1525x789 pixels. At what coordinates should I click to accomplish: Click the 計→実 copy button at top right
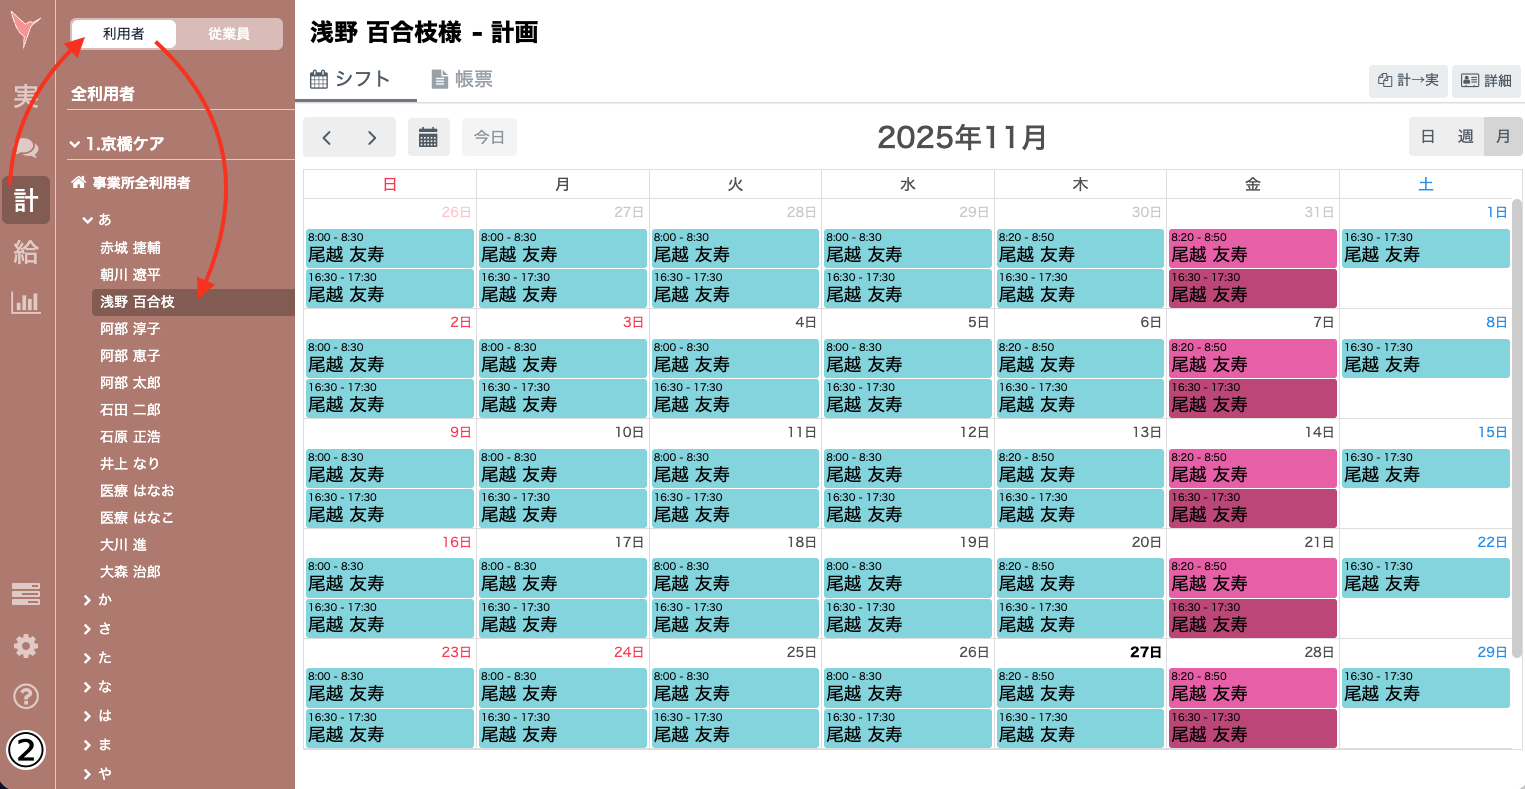pos(1408,81)
